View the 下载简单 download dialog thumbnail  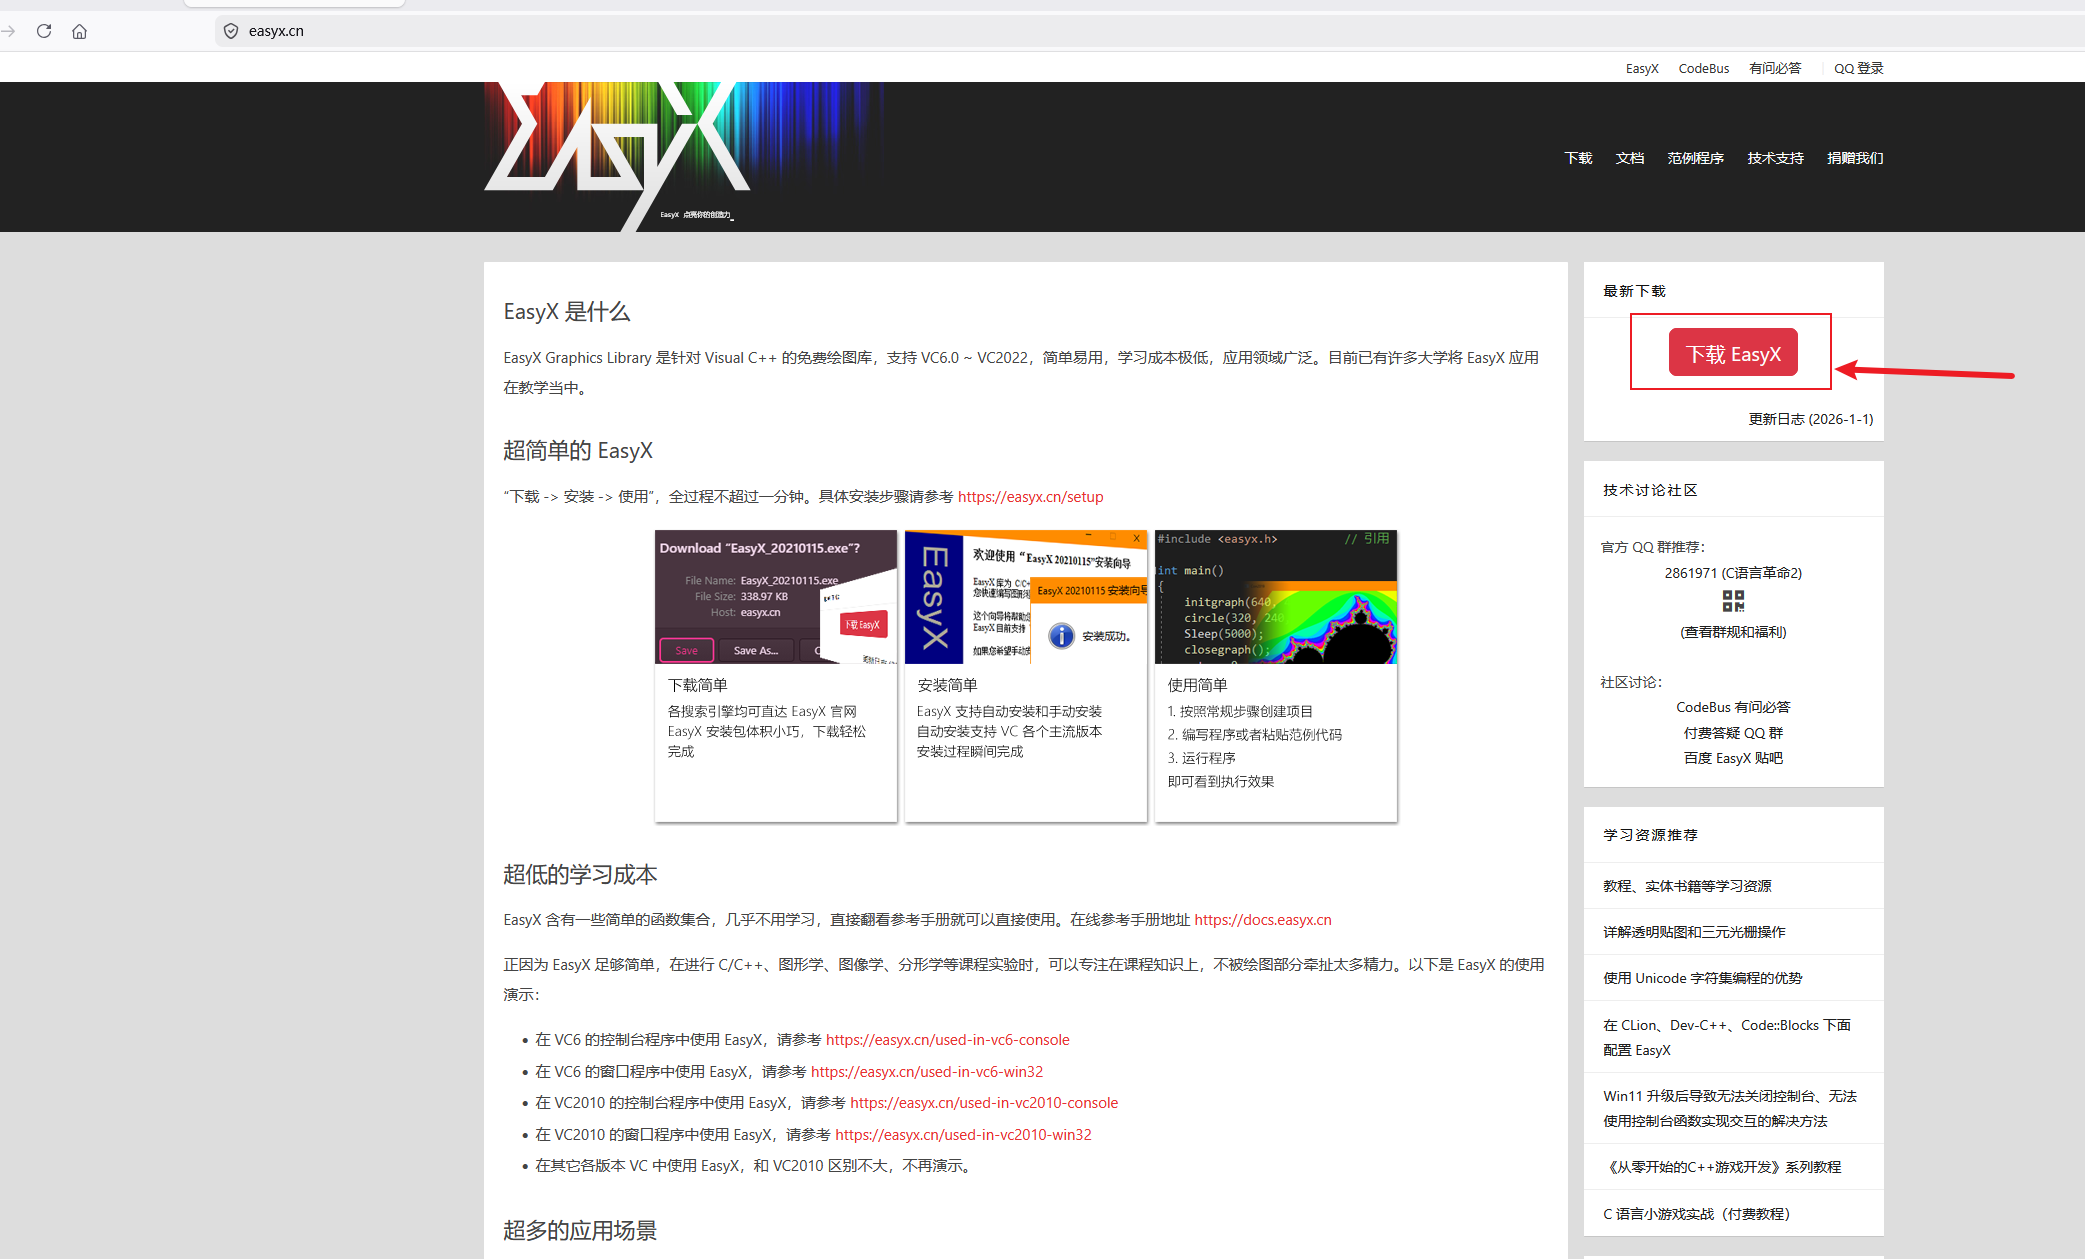click(x=776, y=597)
